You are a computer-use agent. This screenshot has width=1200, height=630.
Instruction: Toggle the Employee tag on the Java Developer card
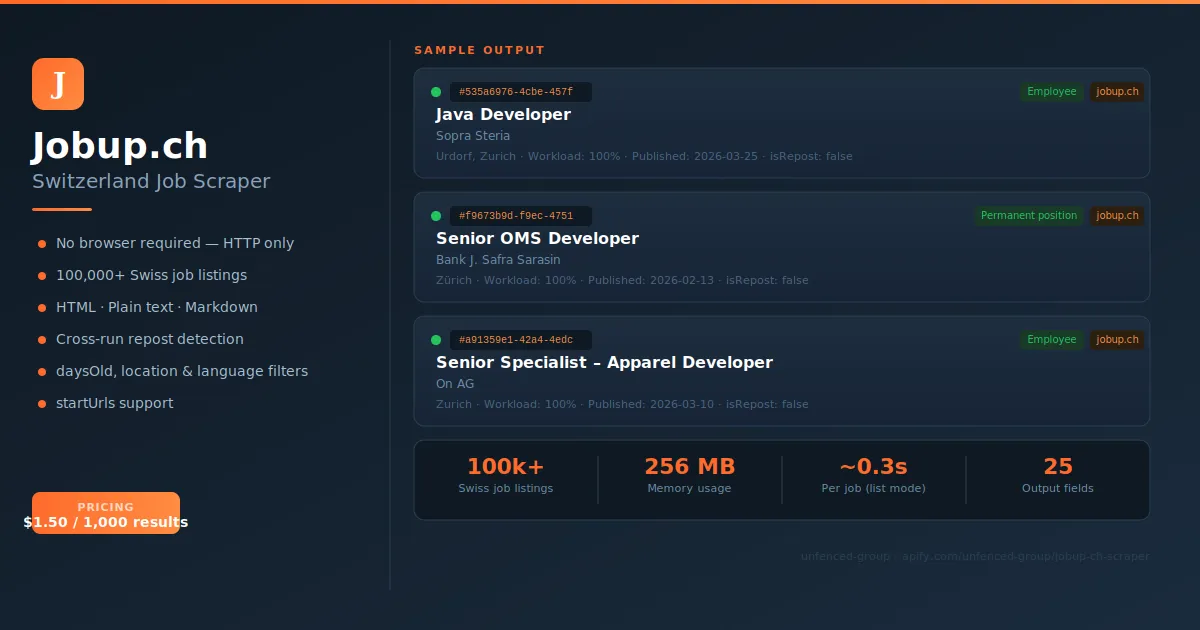click(x=1051, y=91)
